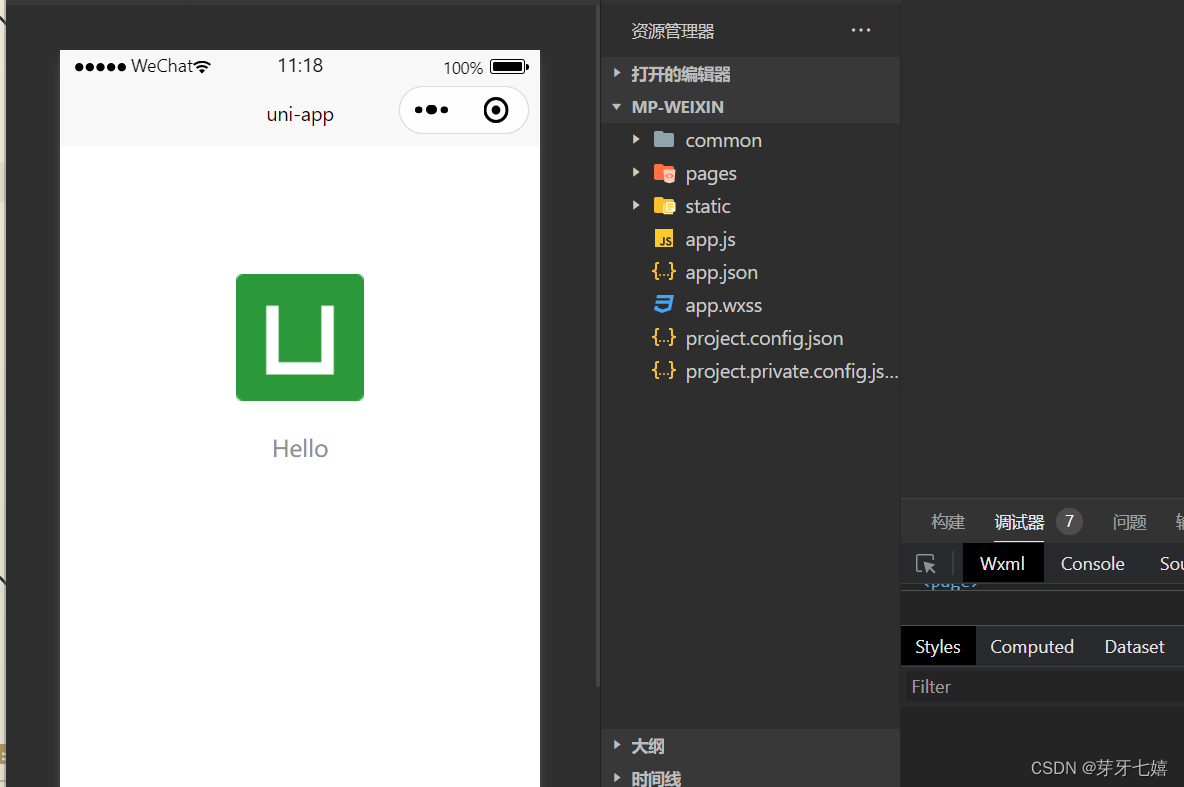Open the mini program three-dot menu

tap(431, 110)
